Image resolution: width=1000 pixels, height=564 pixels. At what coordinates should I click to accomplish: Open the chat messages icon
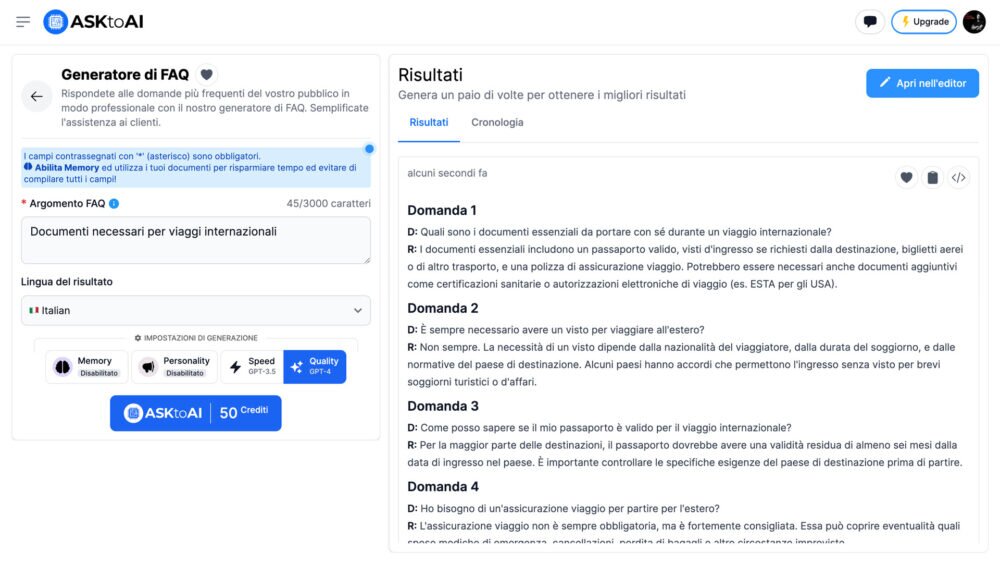(870, 22)
